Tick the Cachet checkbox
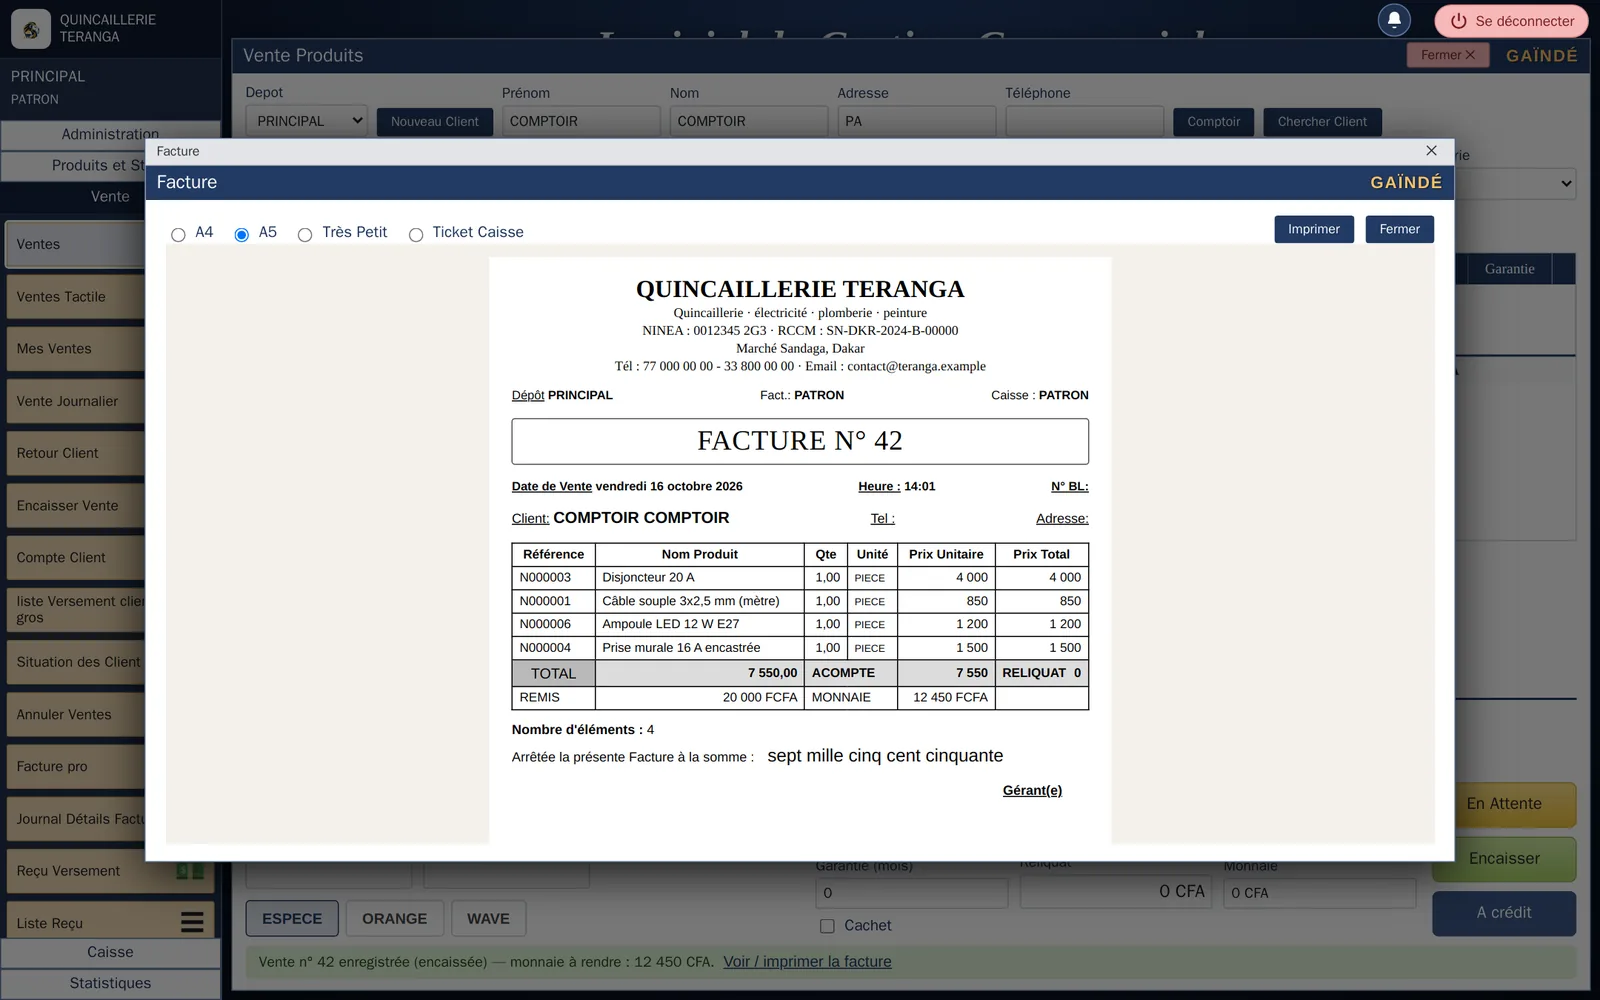This screenshot has height=1000, width=1600. click(827, 926)
